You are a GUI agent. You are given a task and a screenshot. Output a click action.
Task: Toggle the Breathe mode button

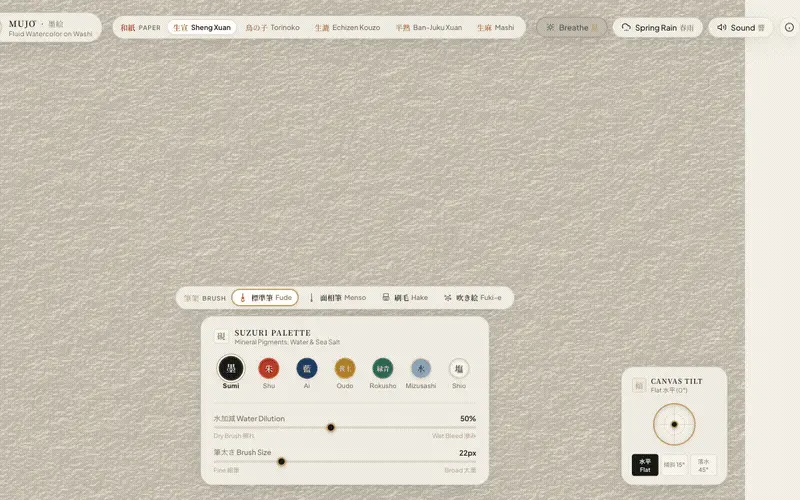571,28
